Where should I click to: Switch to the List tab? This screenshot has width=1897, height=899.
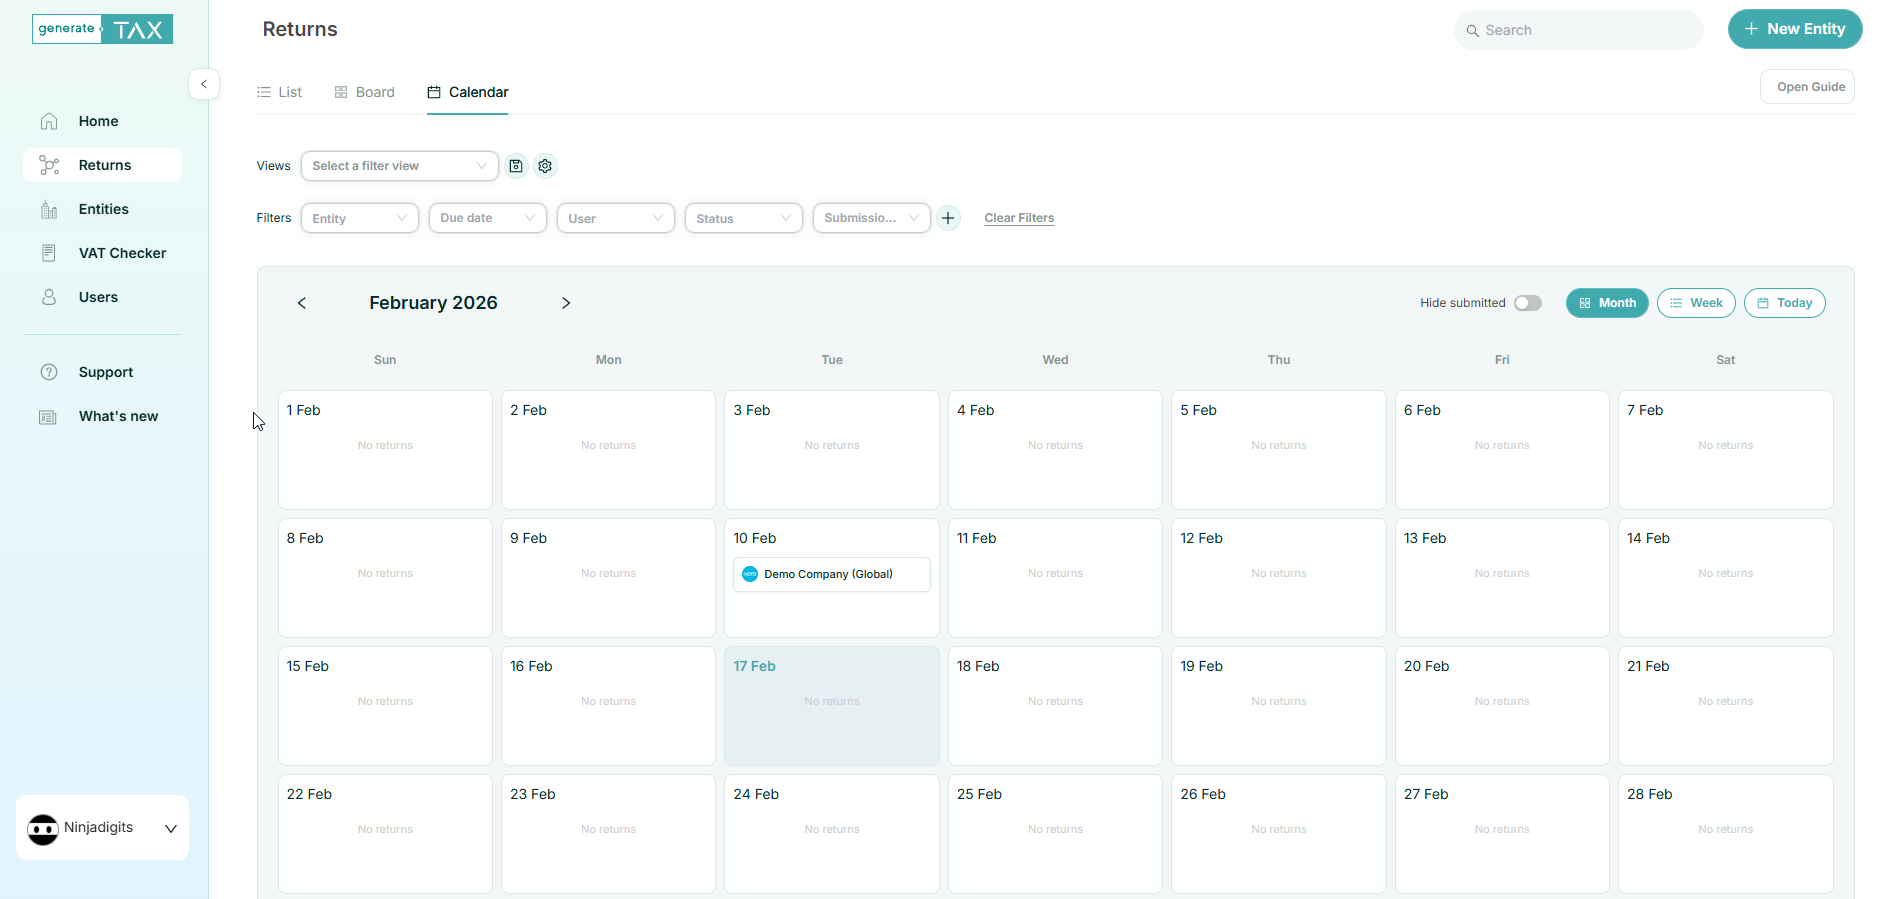pyautogui.click(x=280, y=92)
